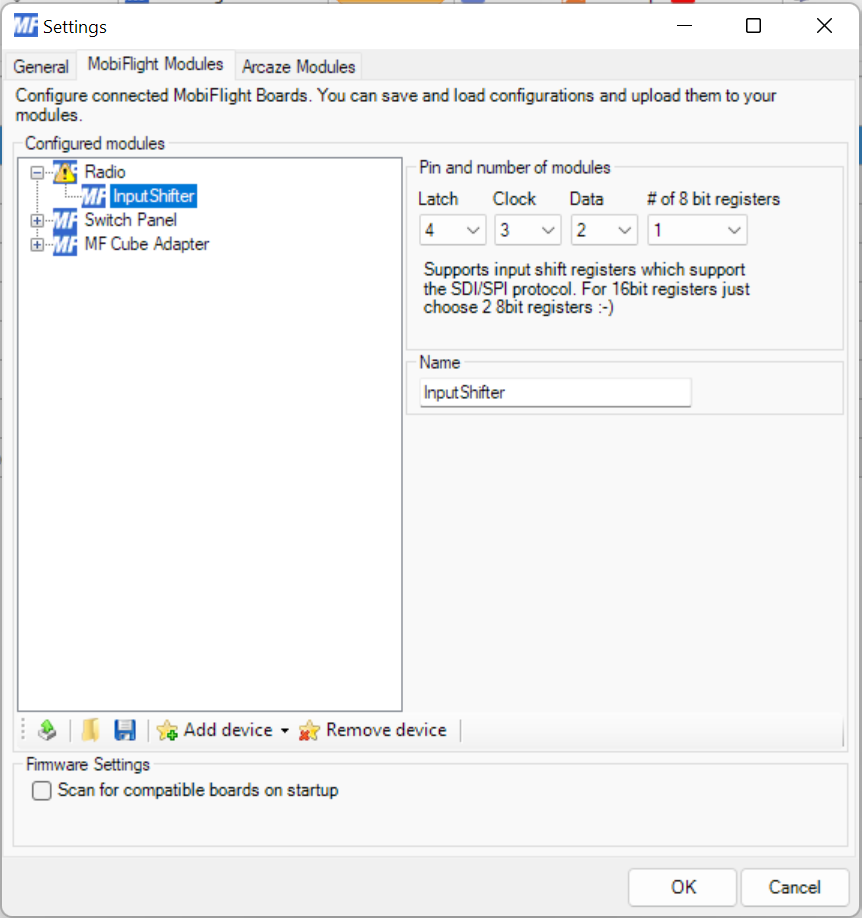Minimize the Settings window

685,26
